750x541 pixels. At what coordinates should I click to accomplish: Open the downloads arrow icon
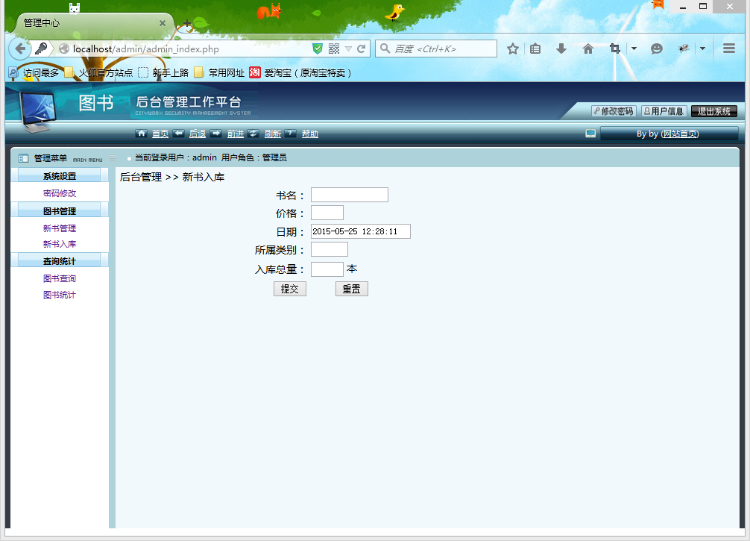pos(562,48)
